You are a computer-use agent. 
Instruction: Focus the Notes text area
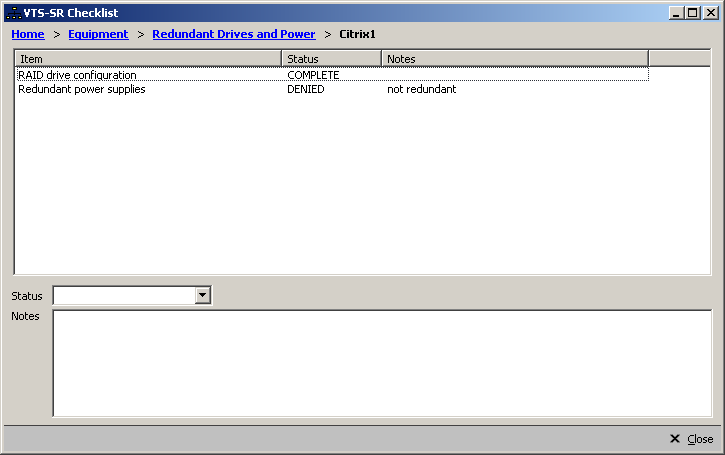tap(381, 363)
